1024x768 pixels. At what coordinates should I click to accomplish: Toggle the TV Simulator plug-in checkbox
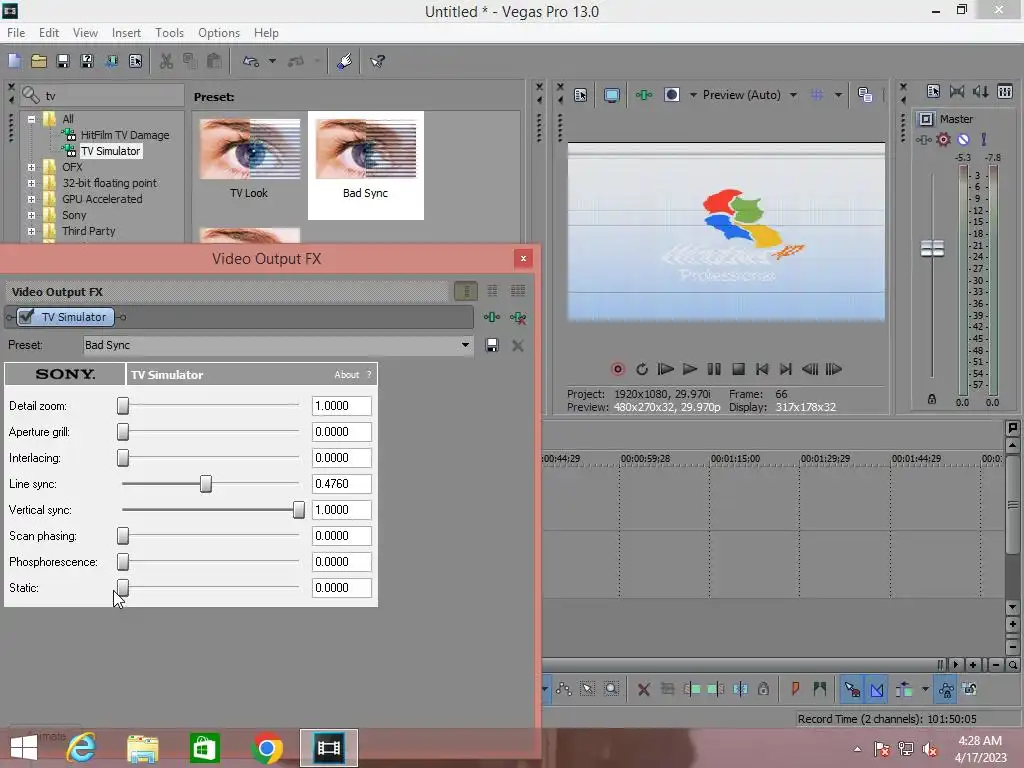(27, 317)
